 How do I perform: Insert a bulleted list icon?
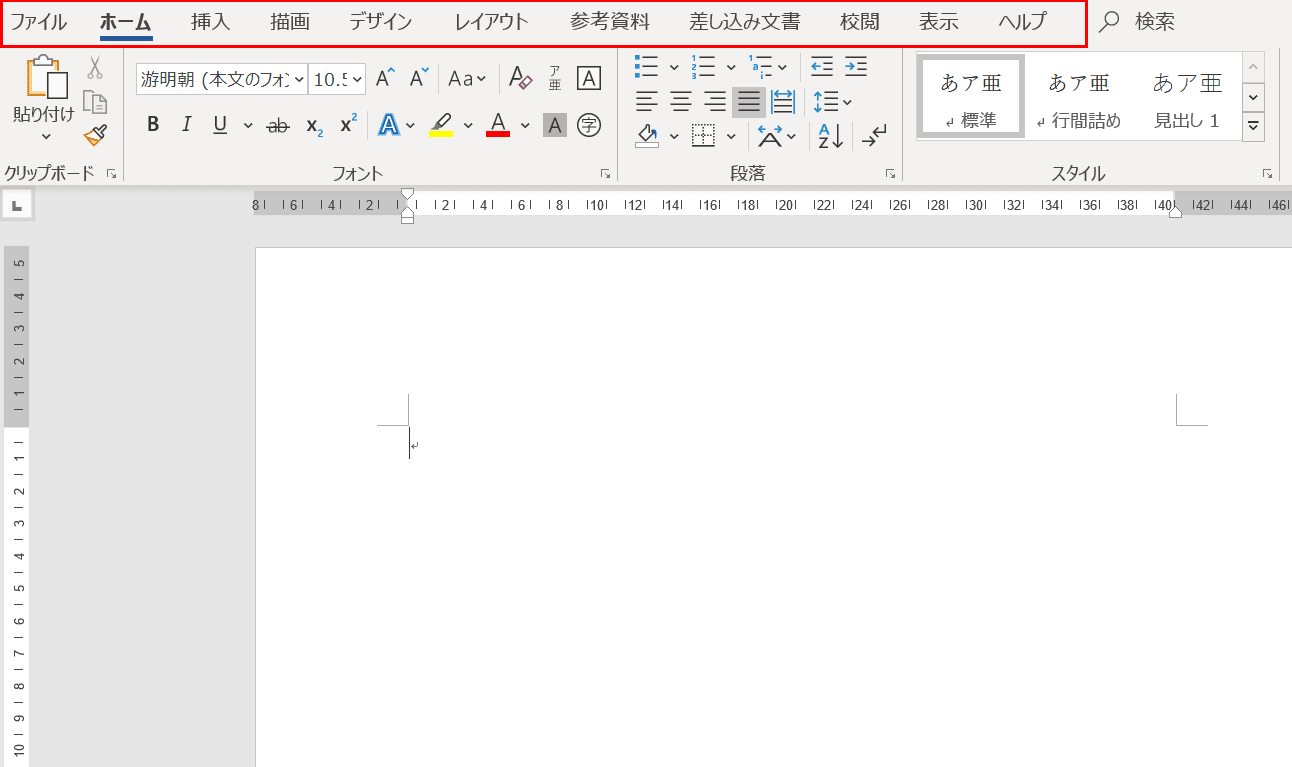(647, 67)
